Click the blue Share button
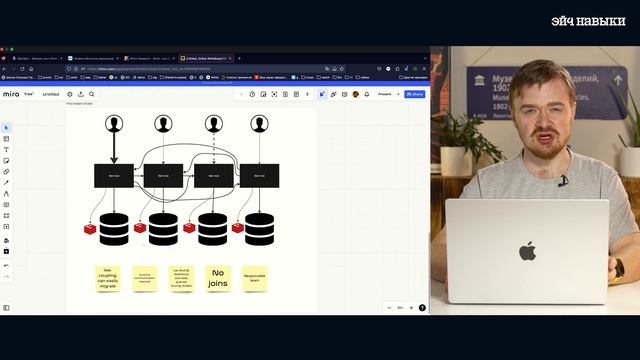The height and width of the screenshot is (360, 640). click(x=415, y=94)
